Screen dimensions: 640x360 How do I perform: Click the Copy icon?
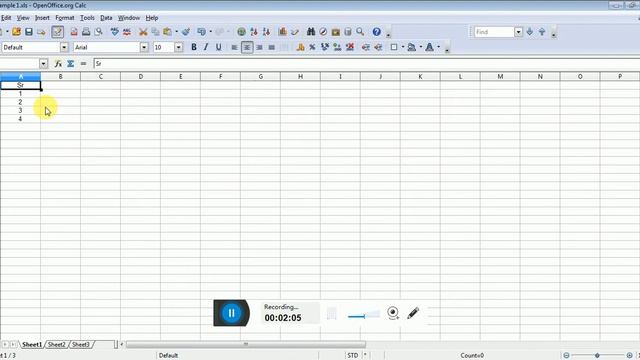click(155, 32)
